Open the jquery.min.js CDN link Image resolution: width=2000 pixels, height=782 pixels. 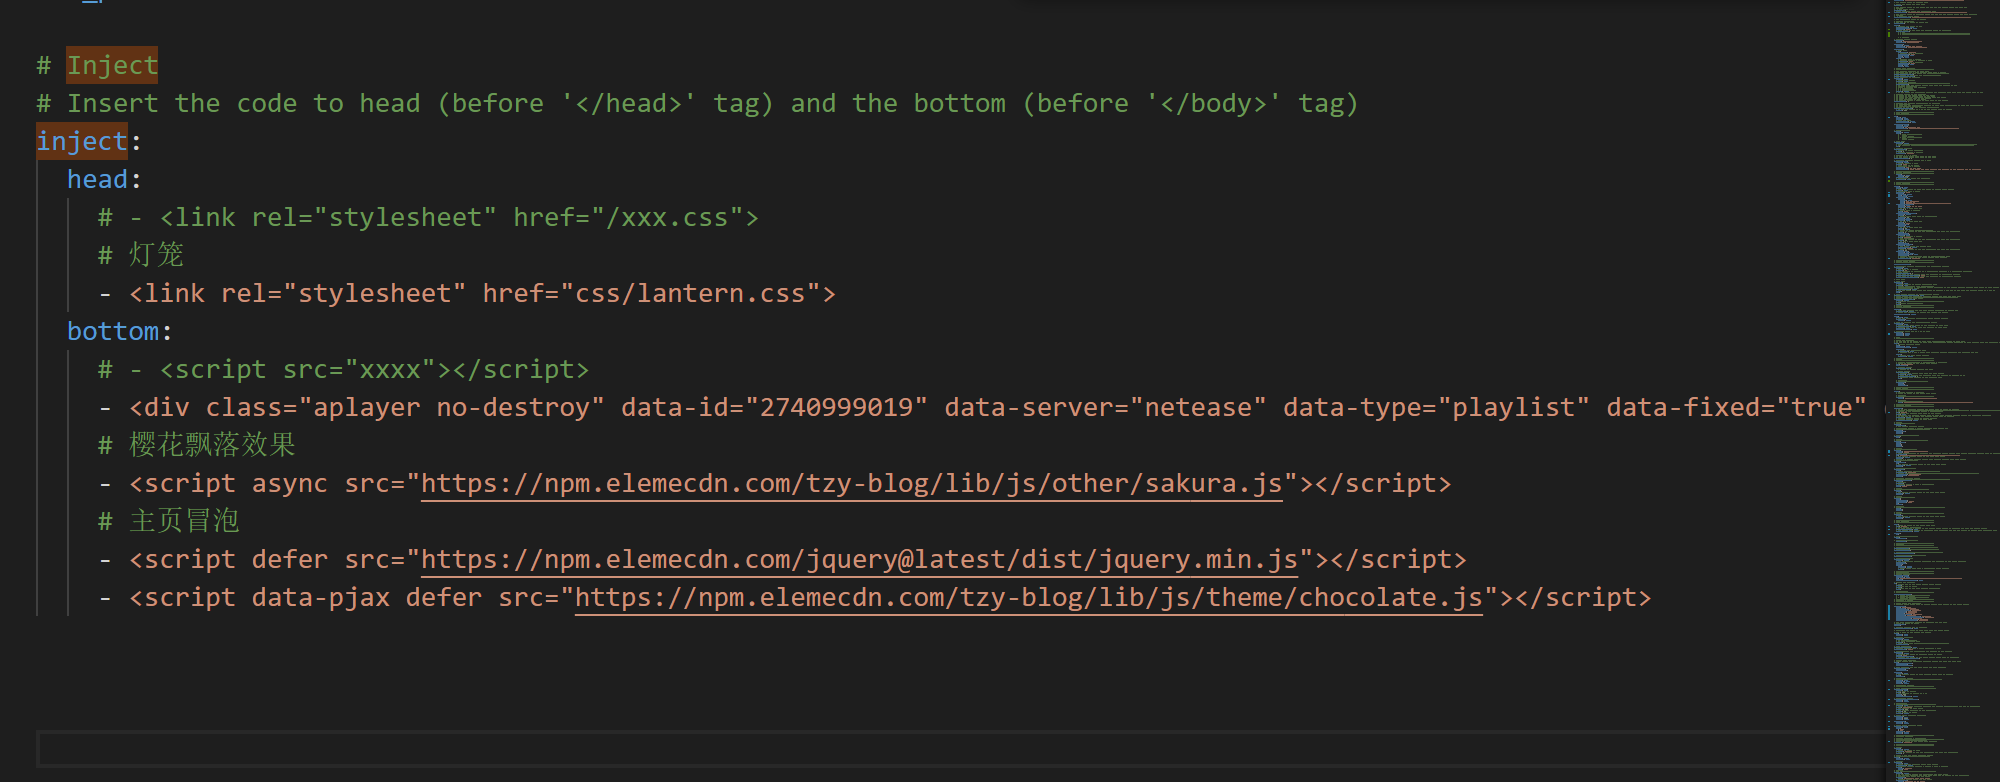tap(859, 560)
